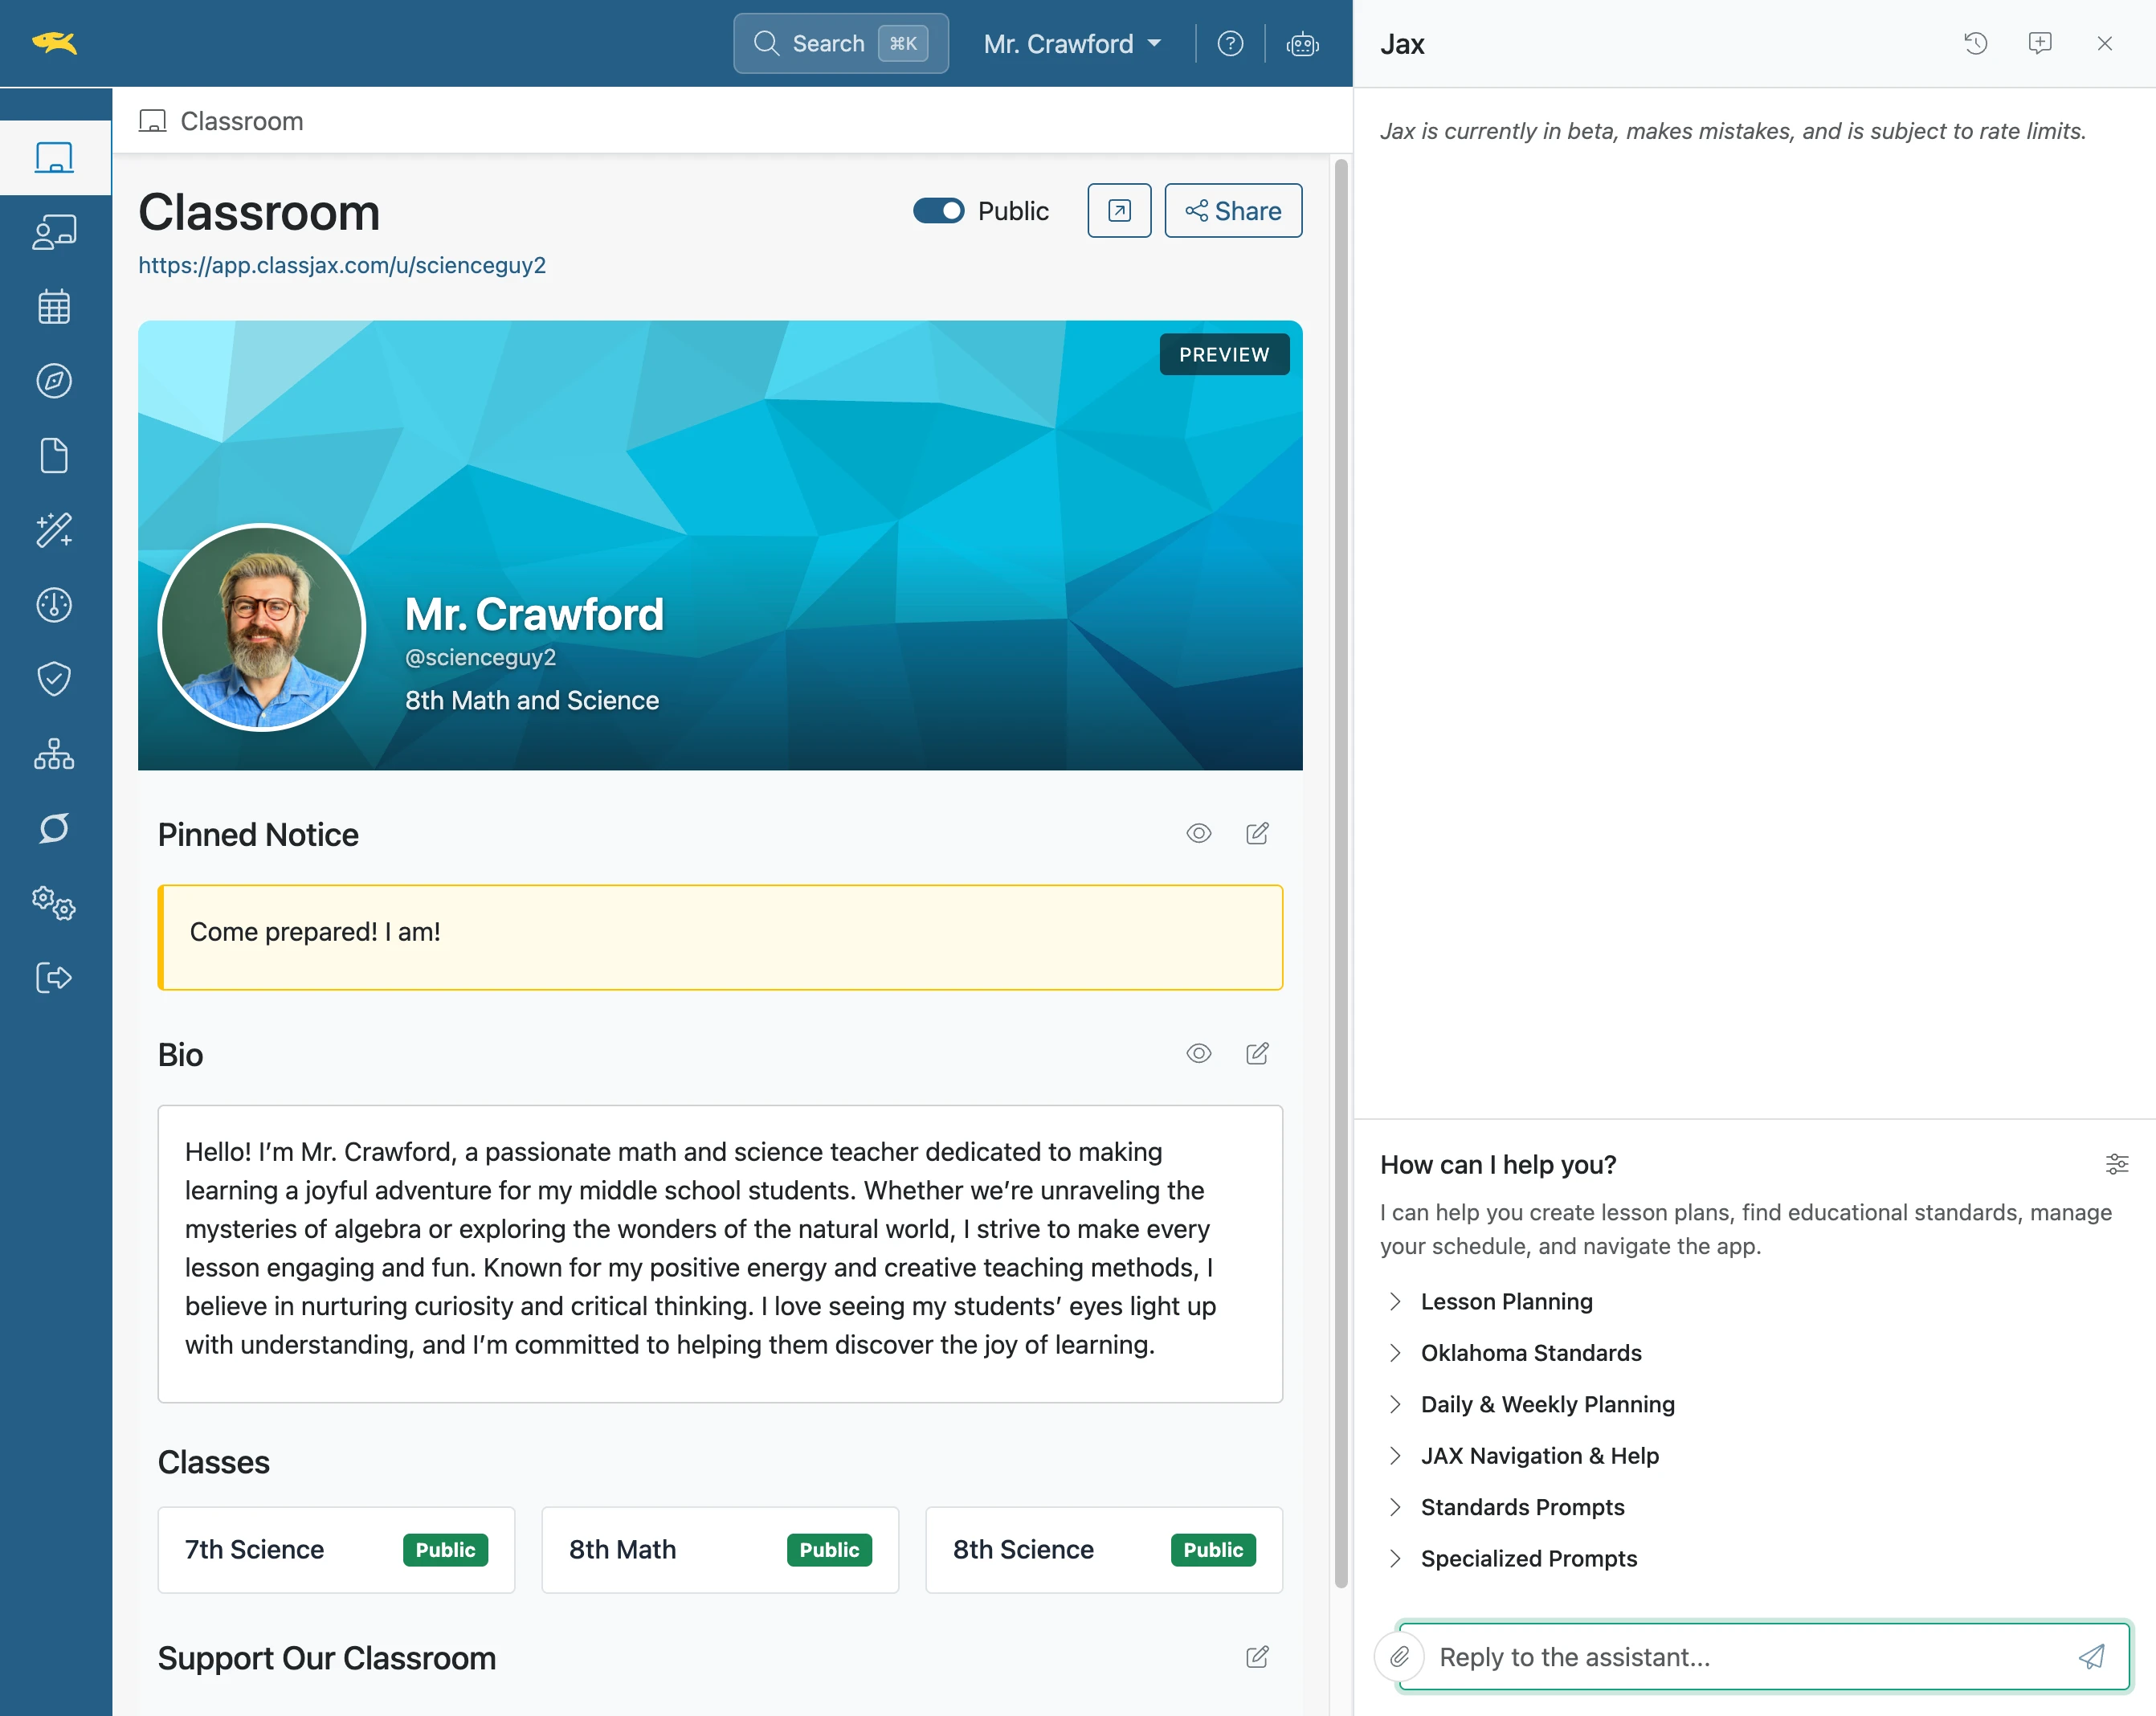Select the Classroom sidebar tab

[55, 158]
